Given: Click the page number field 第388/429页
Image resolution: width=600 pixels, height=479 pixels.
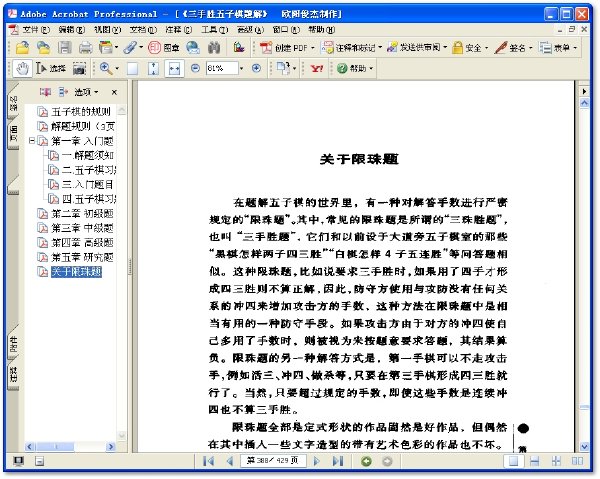Looking at the screenshot, I should point(273,460).
